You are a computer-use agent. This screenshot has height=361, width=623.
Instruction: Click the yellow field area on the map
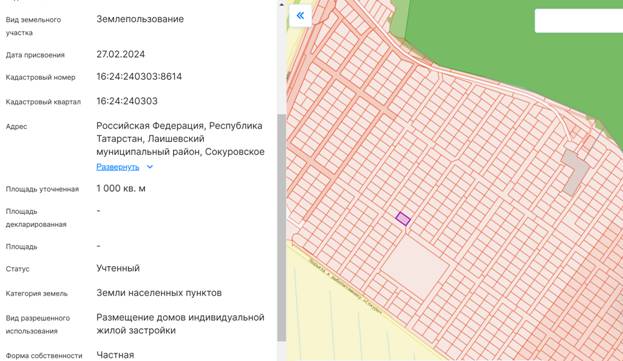click(338, 318)
